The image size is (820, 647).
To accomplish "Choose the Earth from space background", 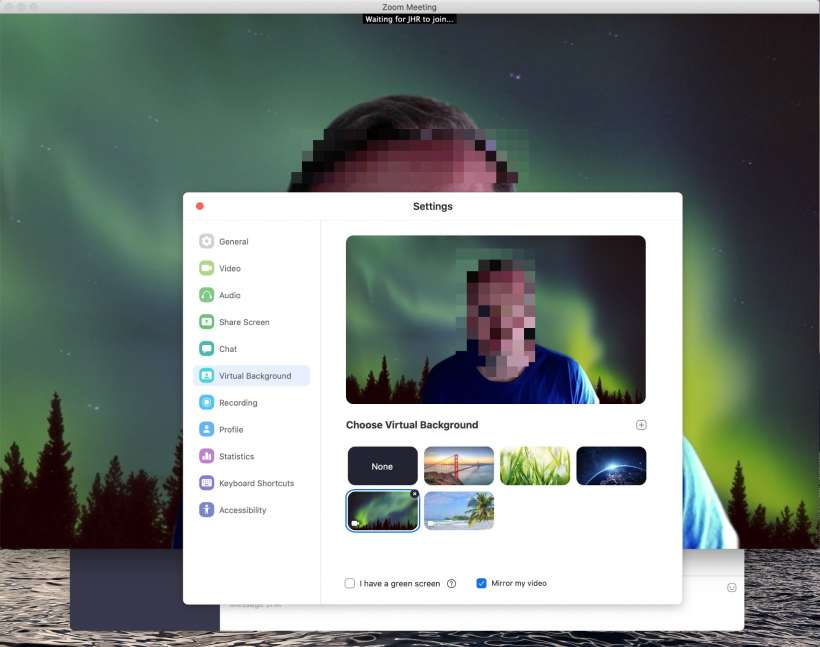I will click(x=611, y=466).
